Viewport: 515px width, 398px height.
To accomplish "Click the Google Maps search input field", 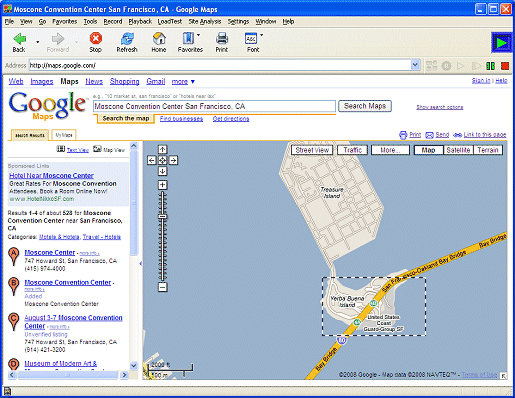I will point(214,106).
